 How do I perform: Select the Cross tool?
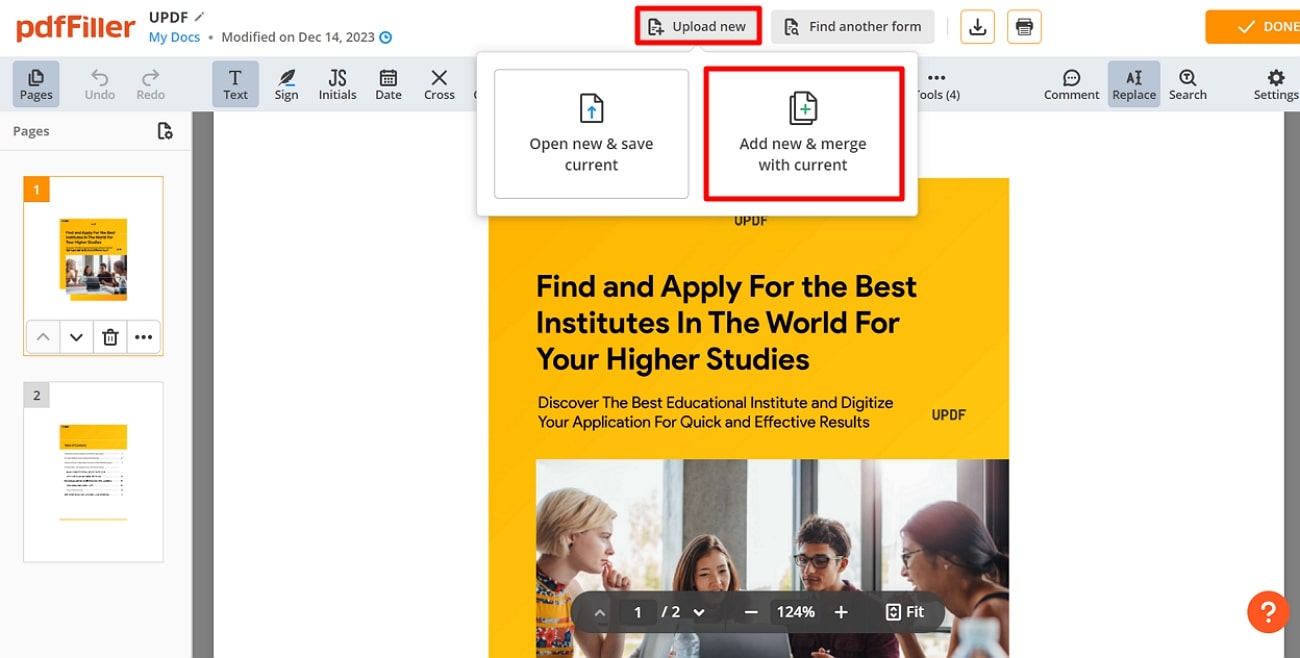tap(439, 83)
